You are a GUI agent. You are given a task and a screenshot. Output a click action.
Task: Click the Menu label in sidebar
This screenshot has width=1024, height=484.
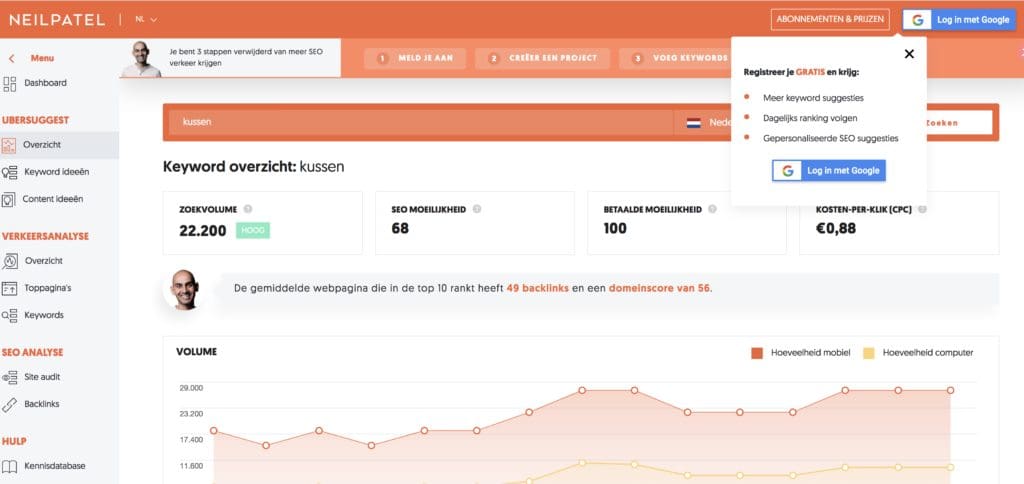[42, 58]
